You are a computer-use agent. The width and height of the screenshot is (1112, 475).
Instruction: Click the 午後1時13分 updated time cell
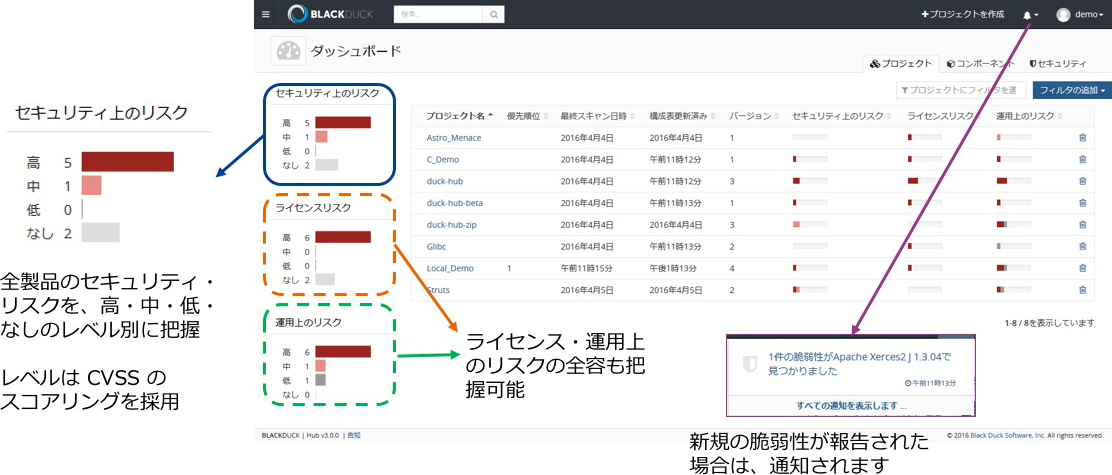coord(675,269)
